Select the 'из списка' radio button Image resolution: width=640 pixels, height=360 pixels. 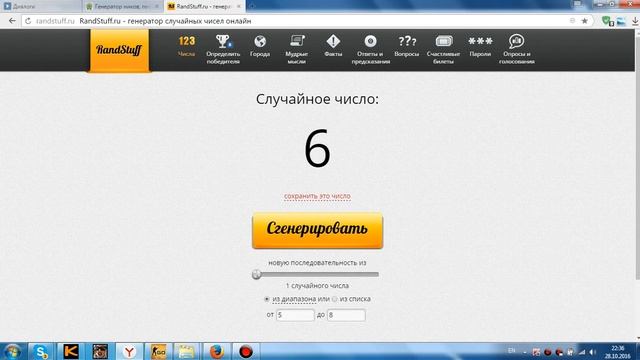pos(335,299)
